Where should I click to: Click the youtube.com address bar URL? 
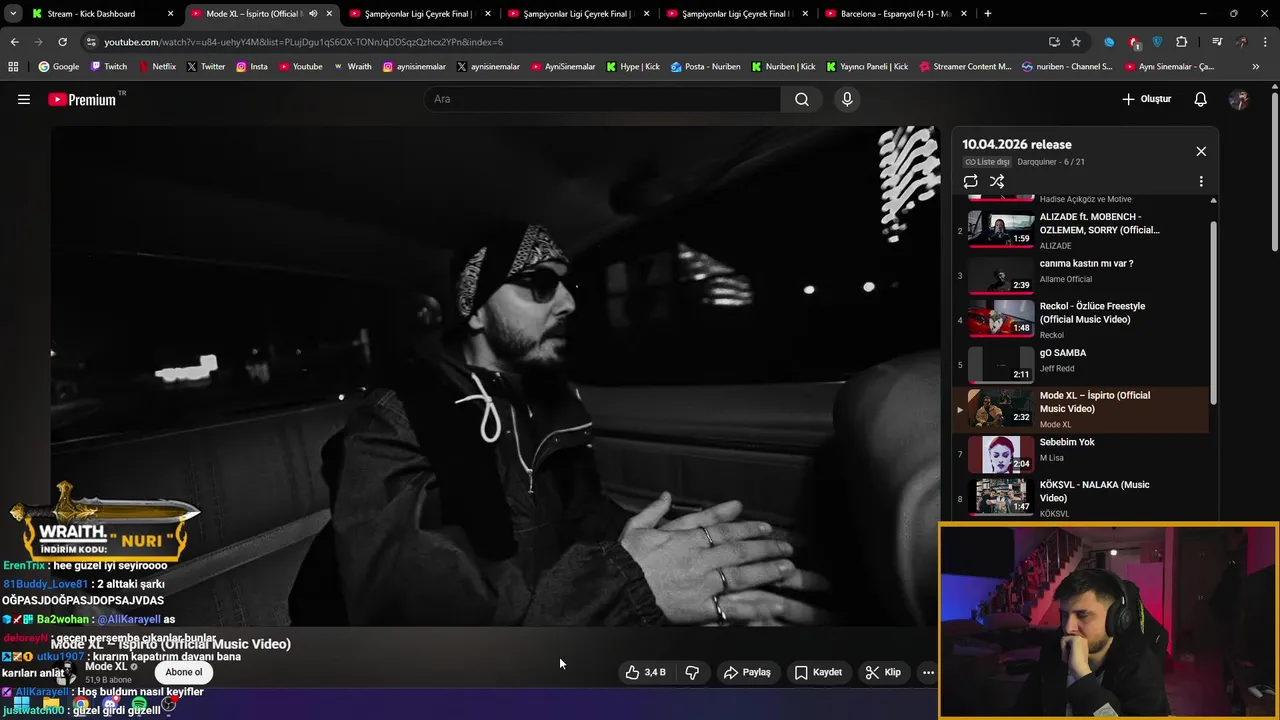tap(304, 42)
